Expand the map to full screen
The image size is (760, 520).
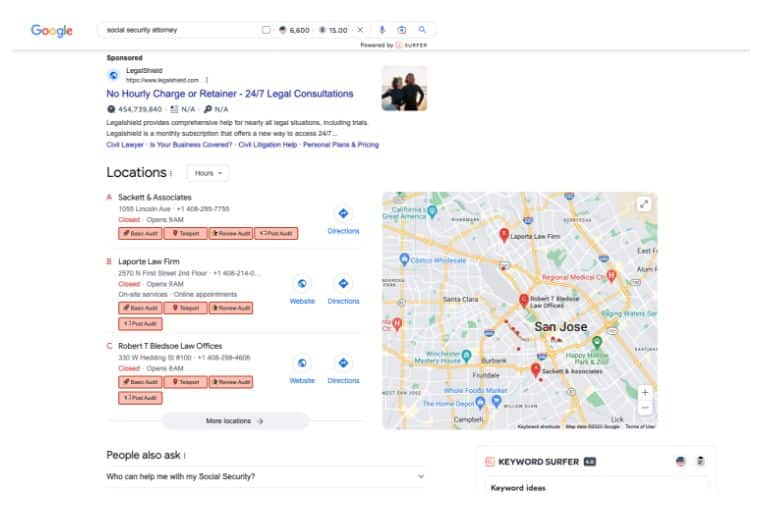click(x=644, y=205)
